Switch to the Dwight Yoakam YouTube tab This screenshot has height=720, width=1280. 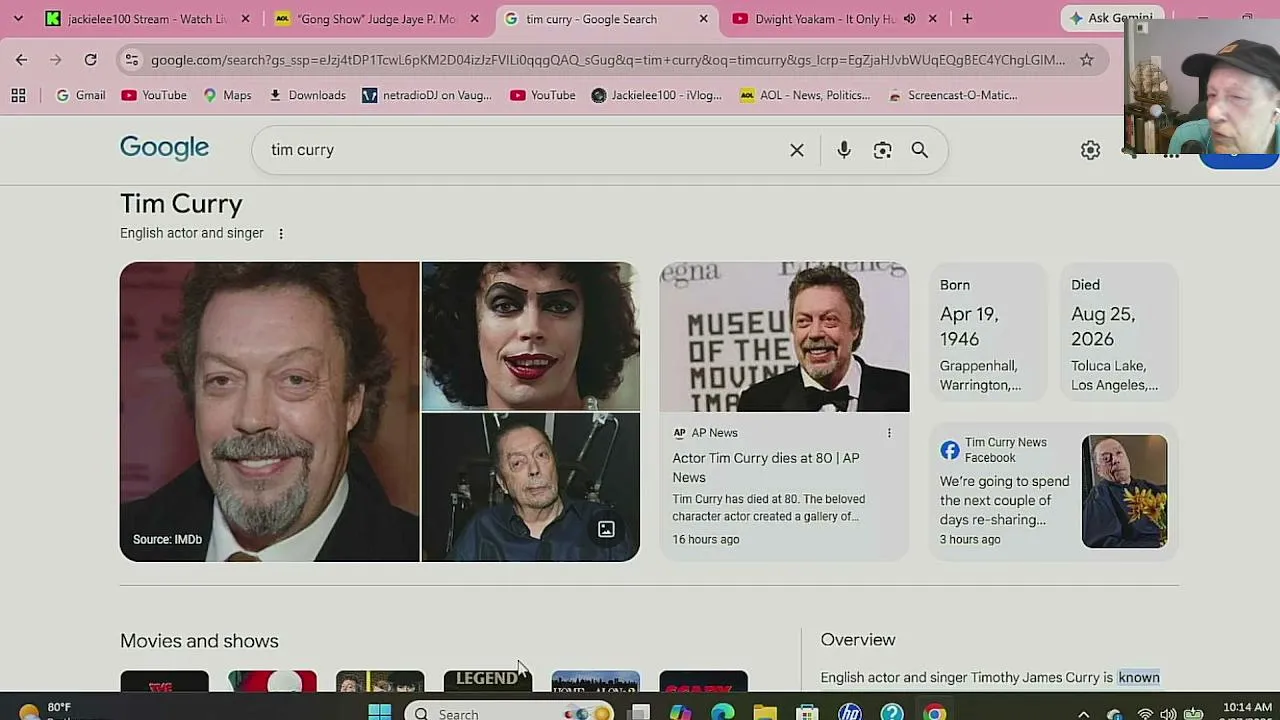pos(826,19)
